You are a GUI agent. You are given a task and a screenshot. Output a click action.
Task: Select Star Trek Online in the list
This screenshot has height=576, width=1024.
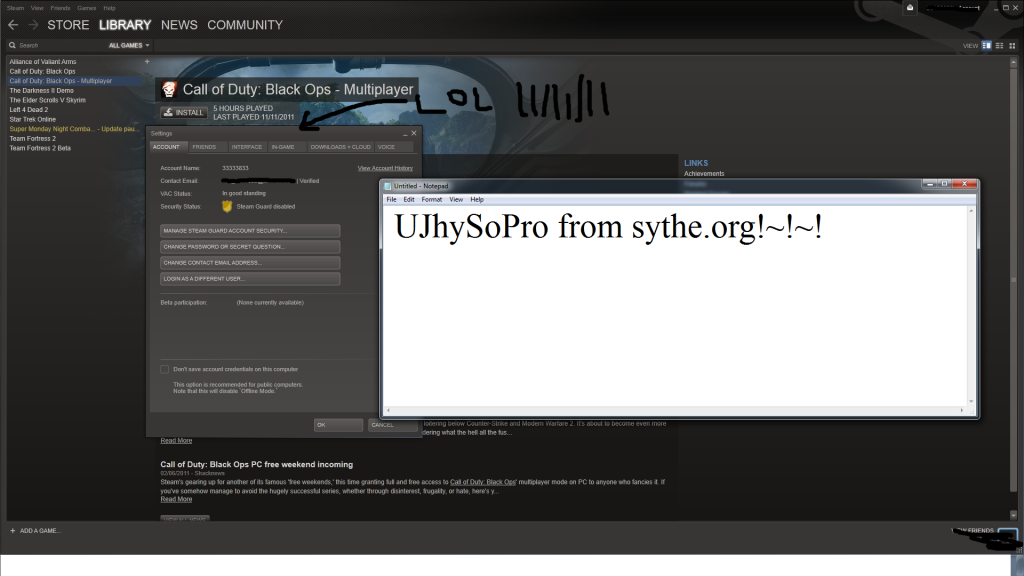pyautogui.click(x=33, y=120)
